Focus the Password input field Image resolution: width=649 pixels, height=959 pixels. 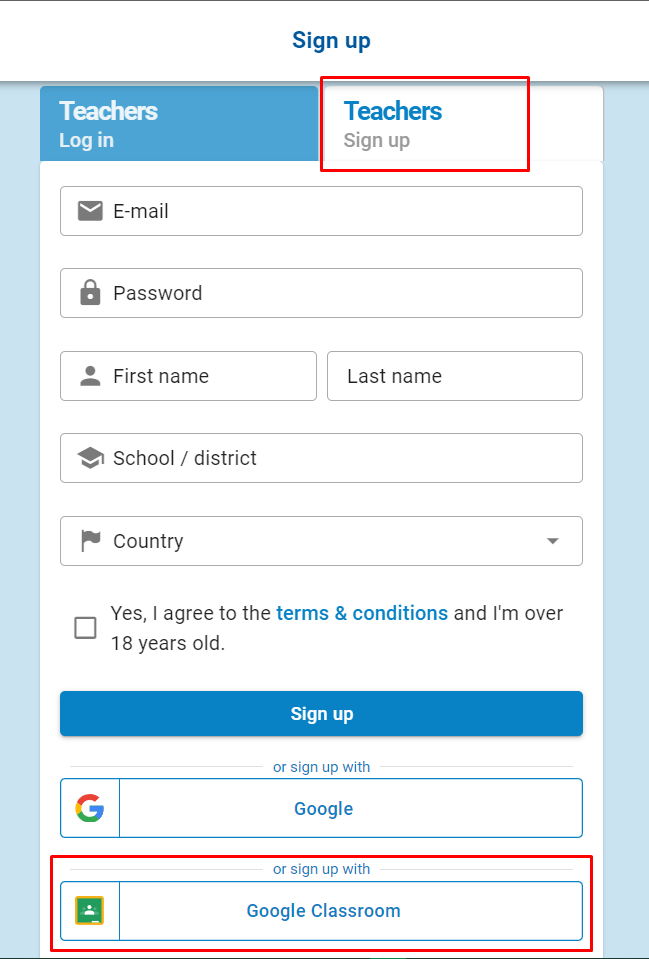pyautogui.click(x=321, y=293)
